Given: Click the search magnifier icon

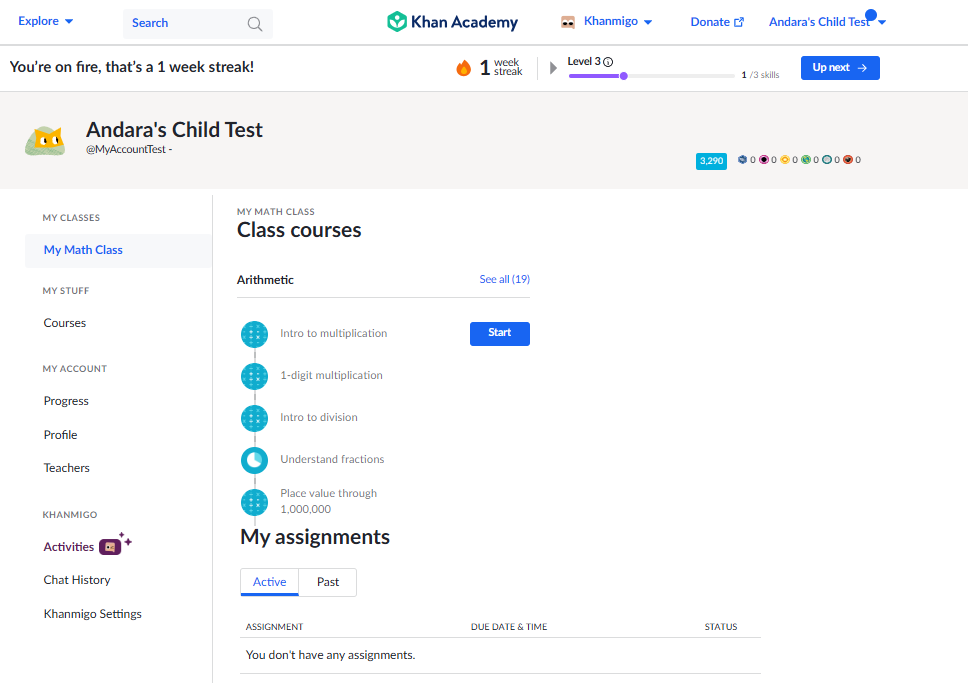Looking at the screenshot, I should tap(254, 23).
